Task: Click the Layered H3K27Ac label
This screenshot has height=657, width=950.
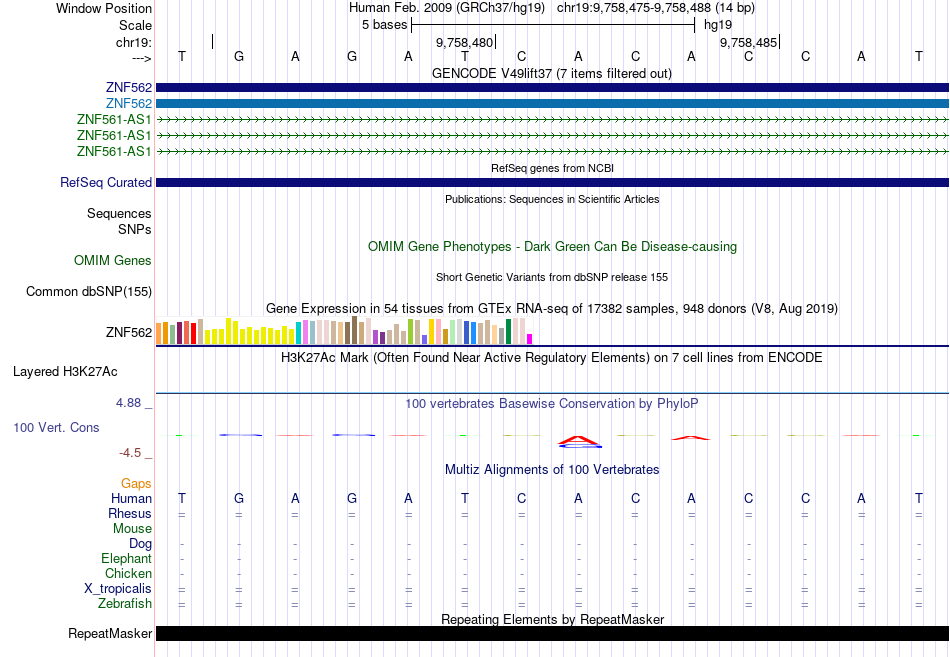Action: (x=65, y=372)
